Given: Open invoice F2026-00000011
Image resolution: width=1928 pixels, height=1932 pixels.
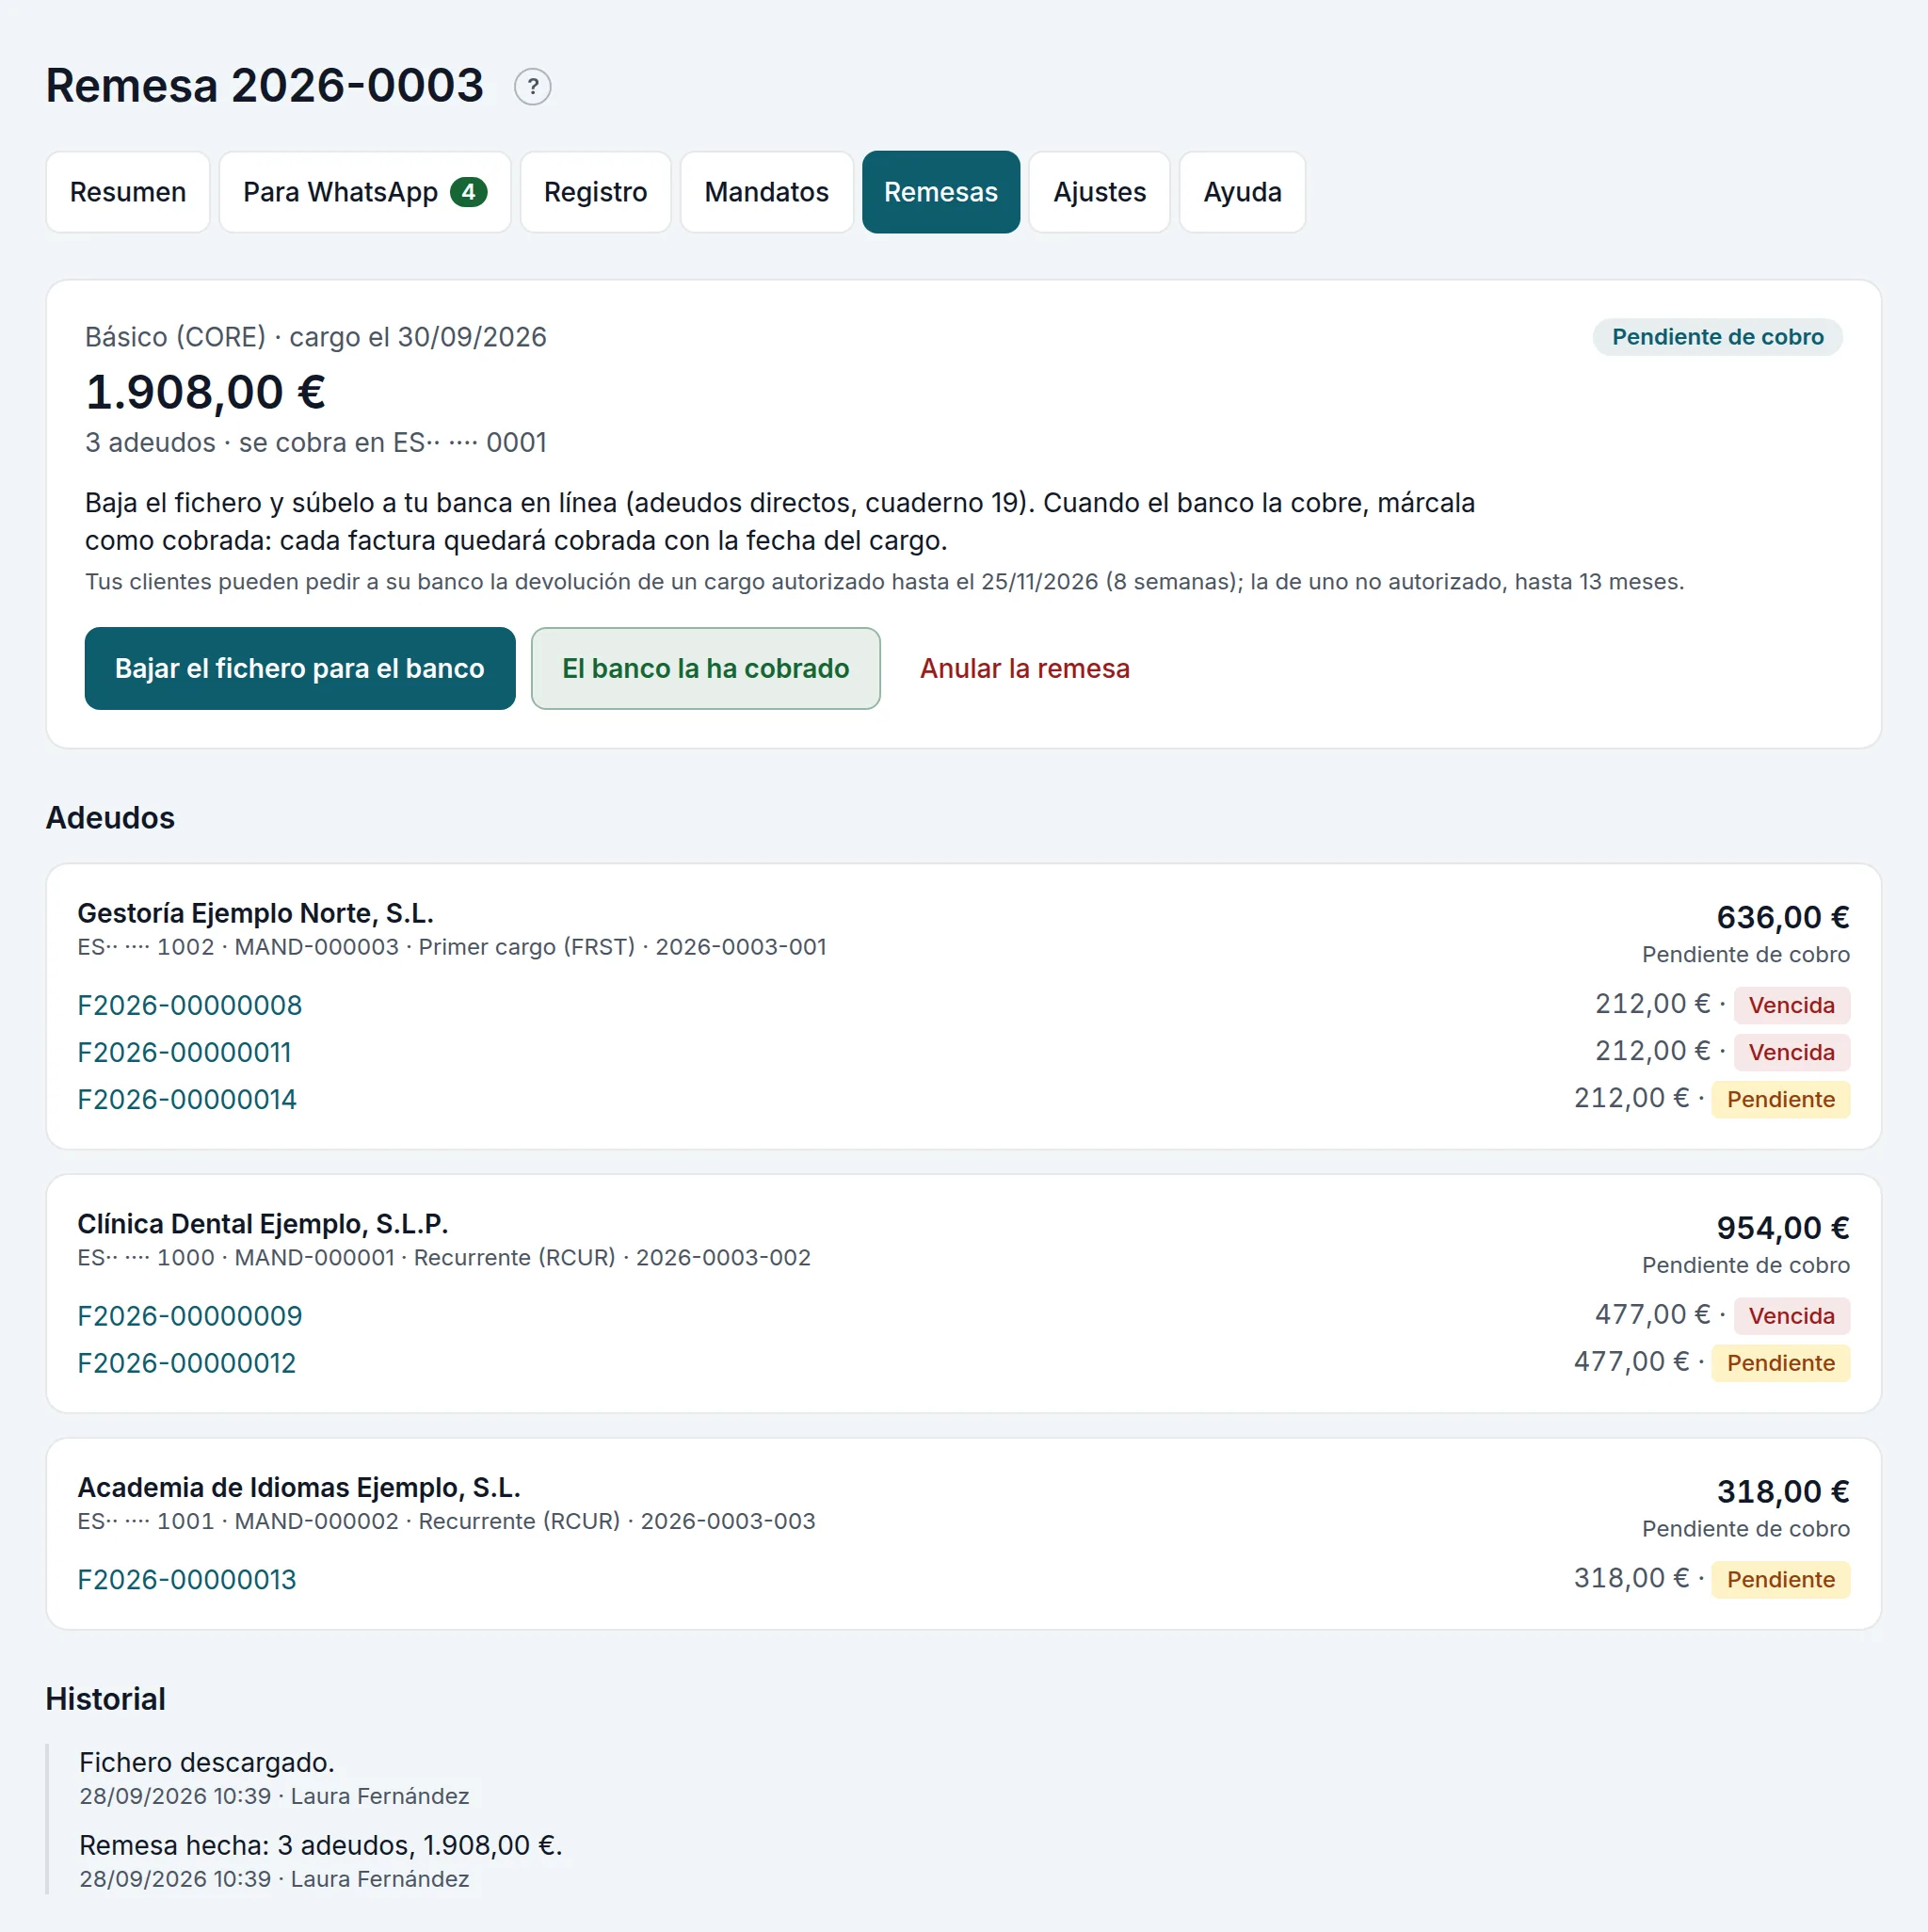Looking at the screenshot, I should point(185,1052).
